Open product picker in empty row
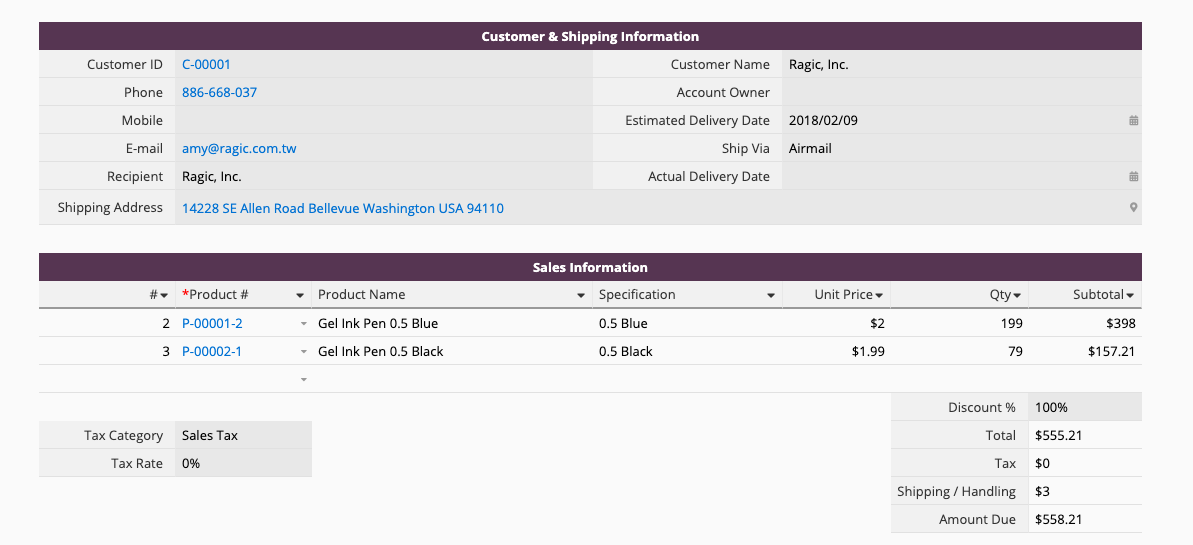The height and width of the screenshot is (545, 1193). [303, 380]
